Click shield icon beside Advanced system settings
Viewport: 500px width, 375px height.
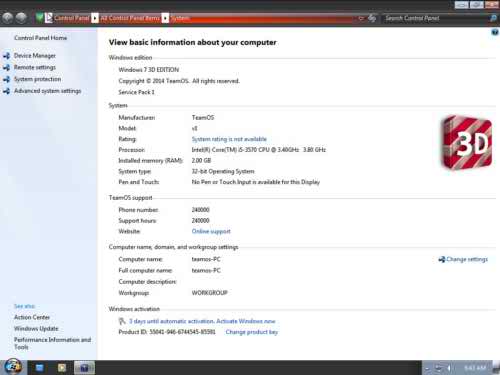[x=6, y=91]
